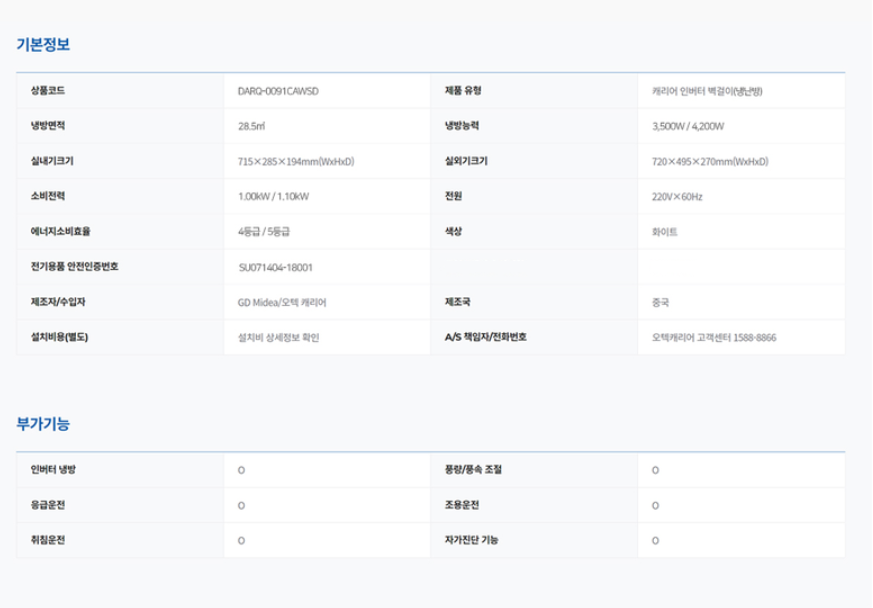Click the cooling area value 28.5㎡
This screenshot has width=873, height=608.
251,127
